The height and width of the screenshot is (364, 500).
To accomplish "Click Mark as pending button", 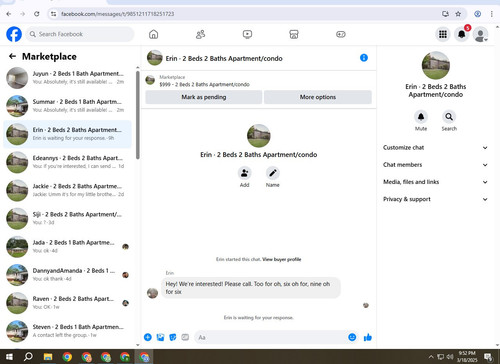I will tap(204, 97).
